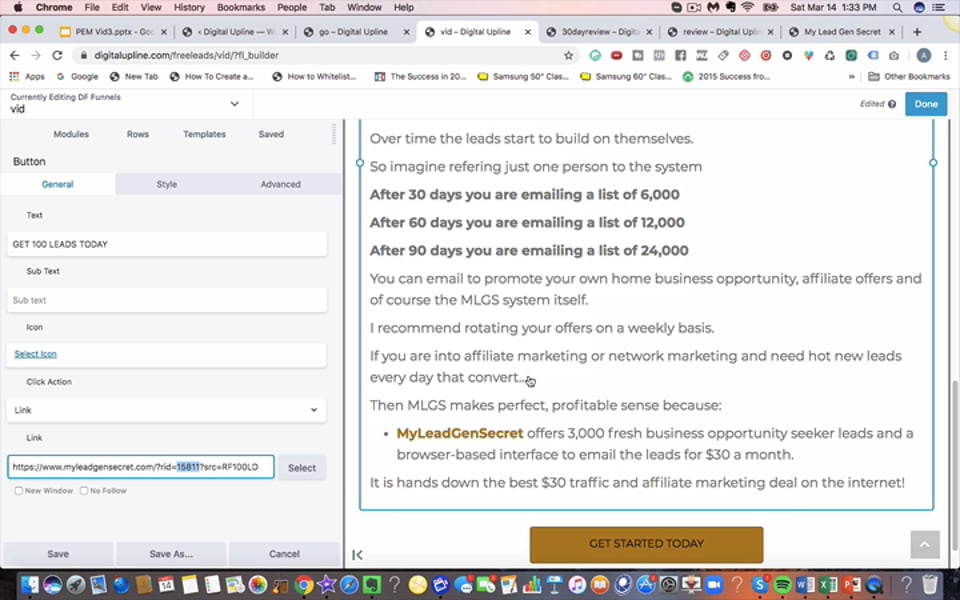Collapse builder panel with arrow-bar icon

click(358, 555)
